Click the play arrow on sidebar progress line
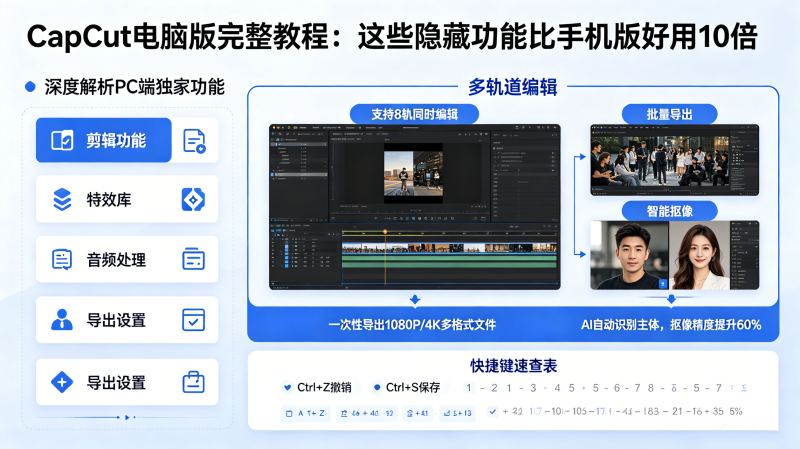Screen dimensions: 800x449 pyautogui.click(x=127, y=417)
